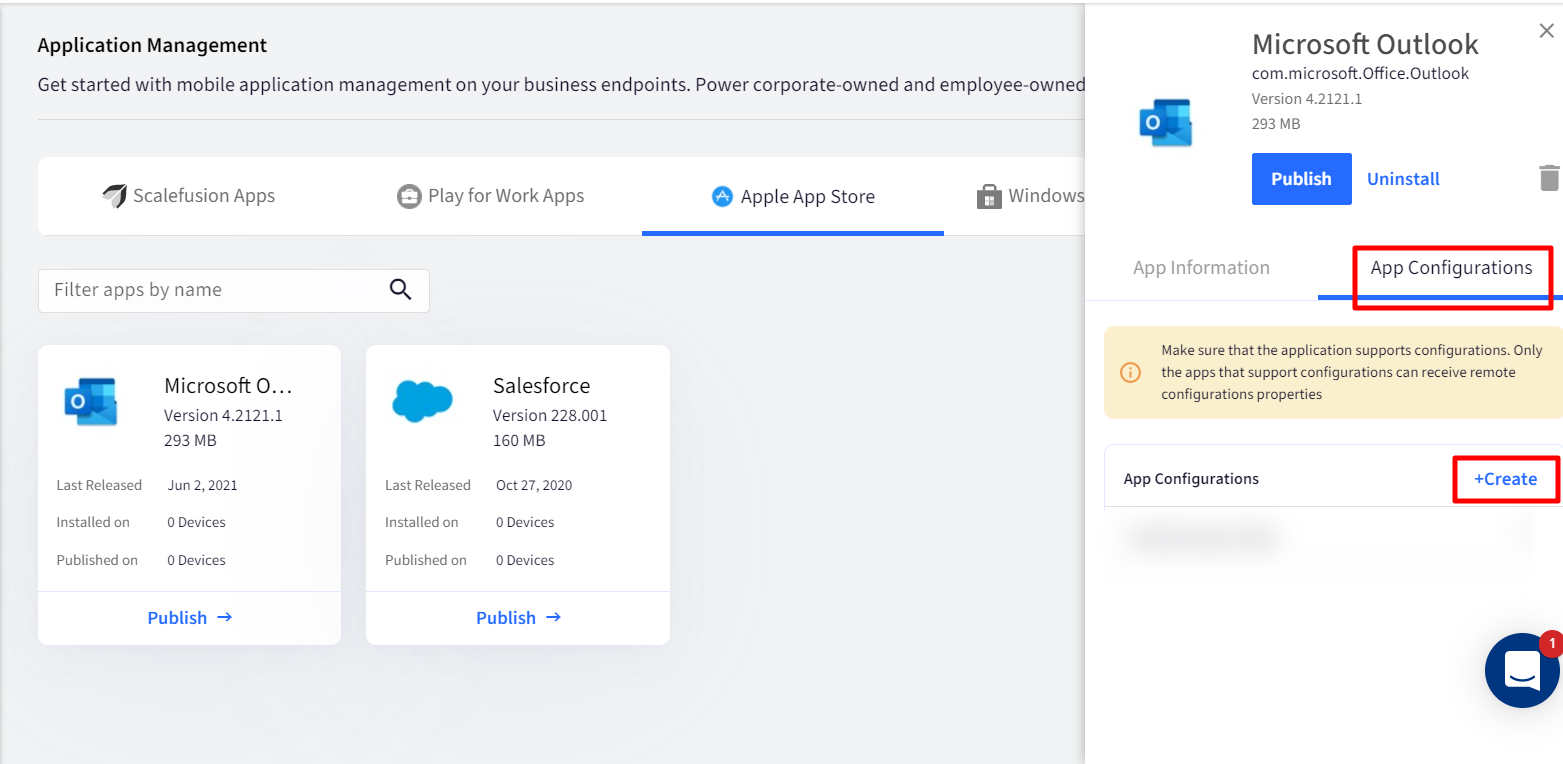The image size is (1563, 764).
Task: Click +Create to add an app configuration
Action: click(x=1505, y=479)
